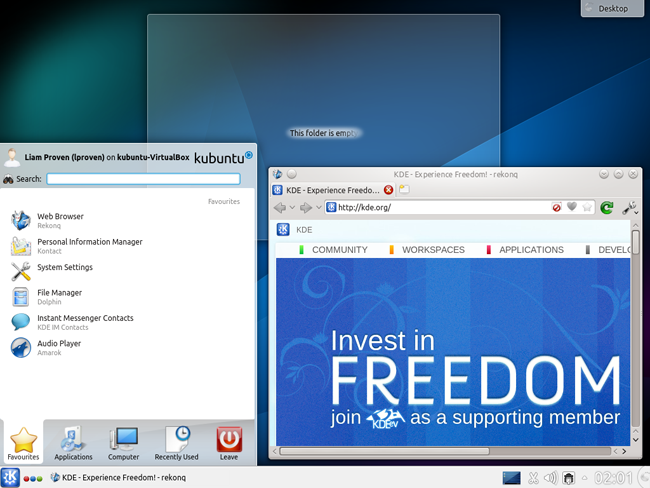Click the rekonq horizontal scrollbar thumb
The width and height of the screenshot is (650, 488).
[x=384, y=451]
